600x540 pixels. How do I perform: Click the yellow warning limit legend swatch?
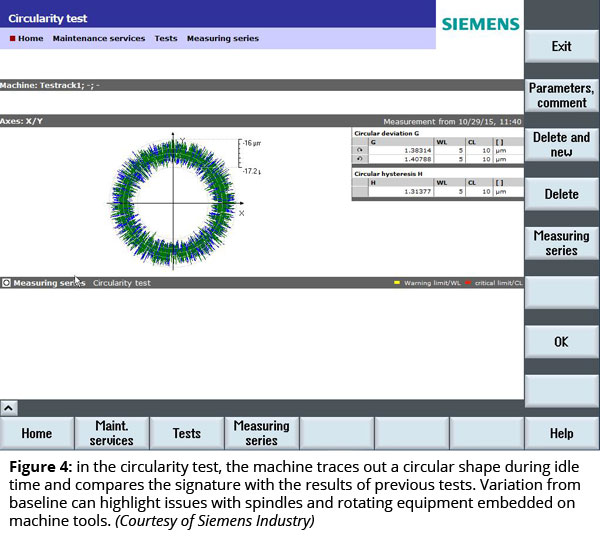pos(397,283)
